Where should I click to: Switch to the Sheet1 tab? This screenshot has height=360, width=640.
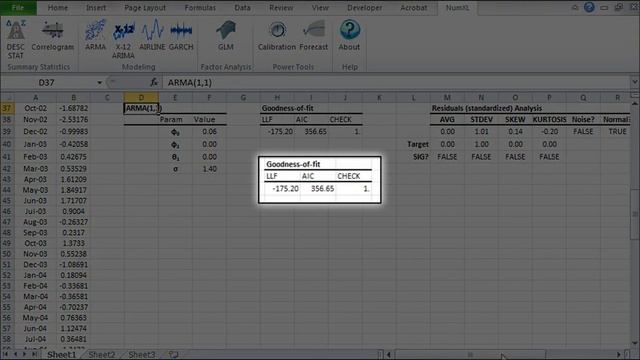click(x=61, y=355)
